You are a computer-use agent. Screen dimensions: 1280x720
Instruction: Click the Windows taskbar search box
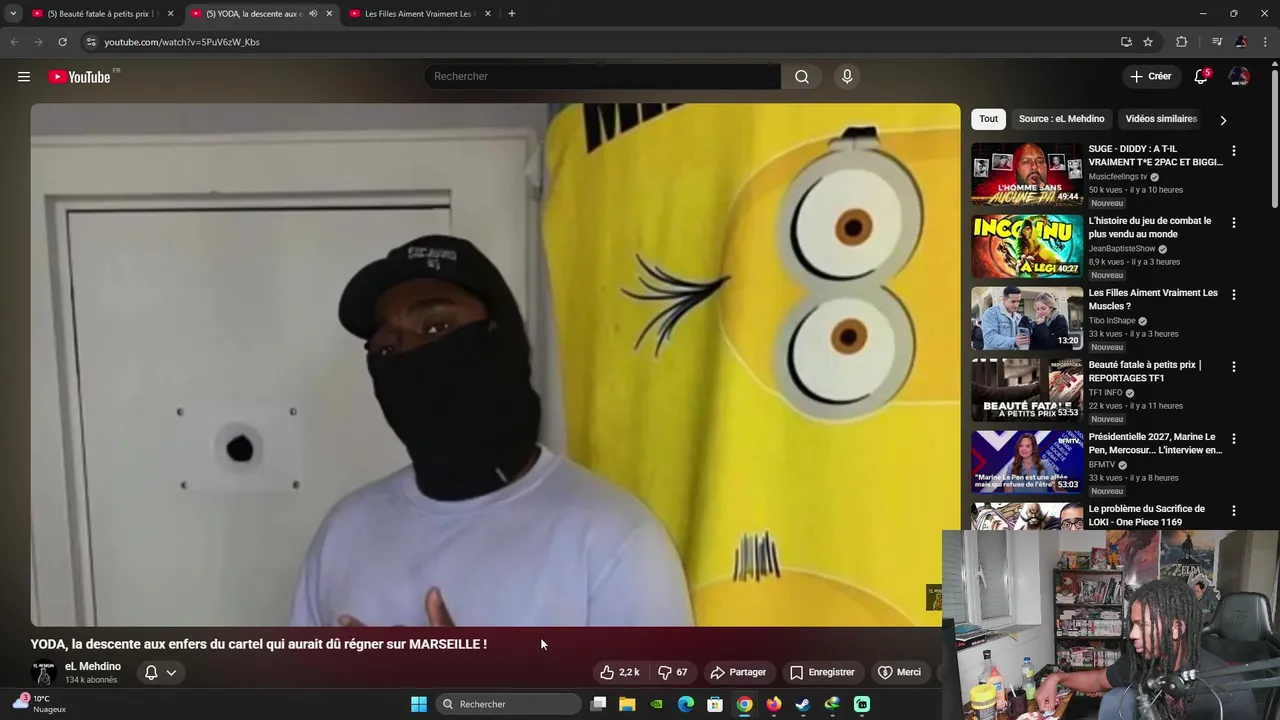coord(508,704)
